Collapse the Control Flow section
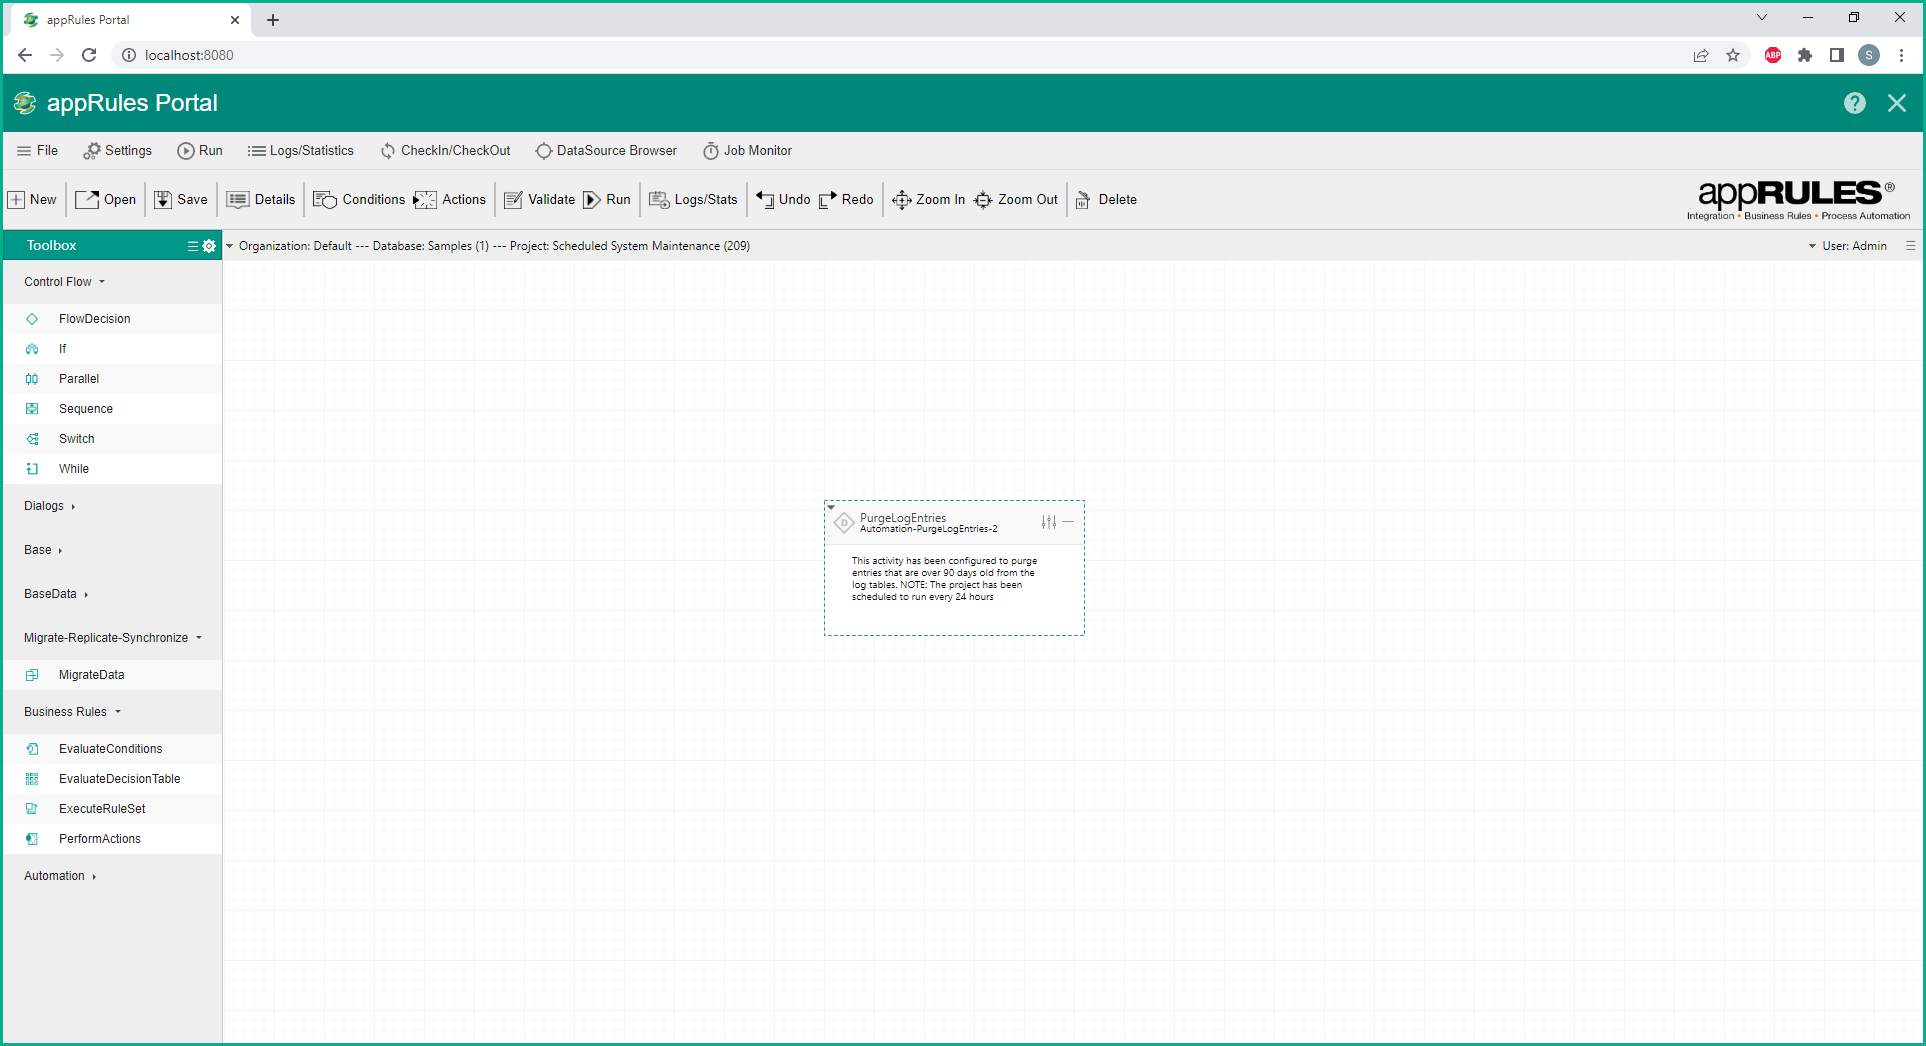This screenshot has height=1046, width=1926. coord(64,282)
